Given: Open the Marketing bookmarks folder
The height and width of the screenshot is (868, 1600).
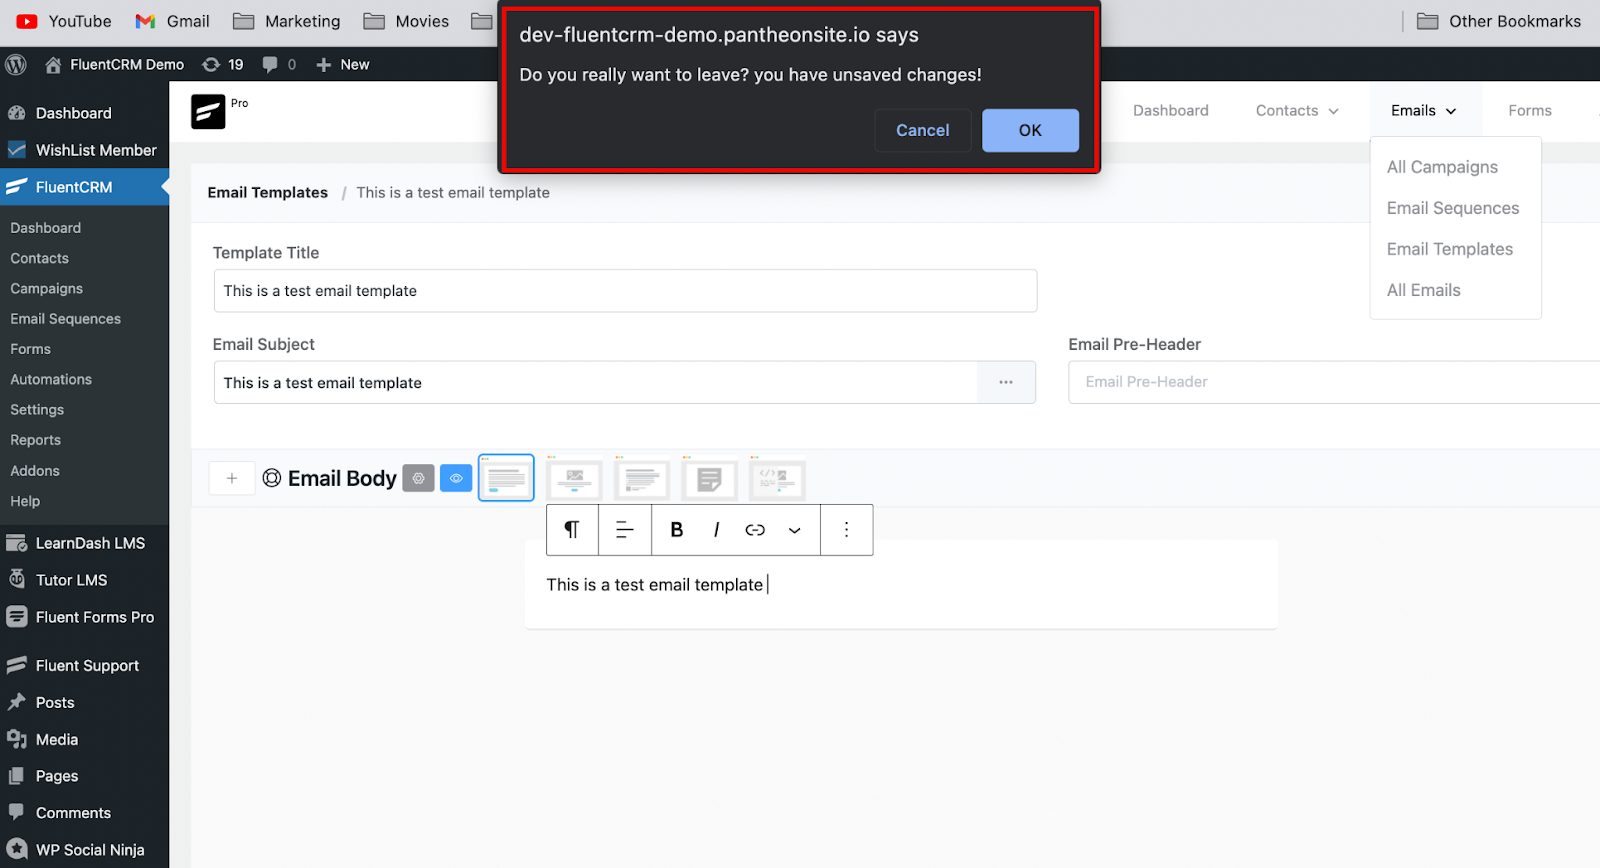Looking at the screenshot, I should [287, 21].
